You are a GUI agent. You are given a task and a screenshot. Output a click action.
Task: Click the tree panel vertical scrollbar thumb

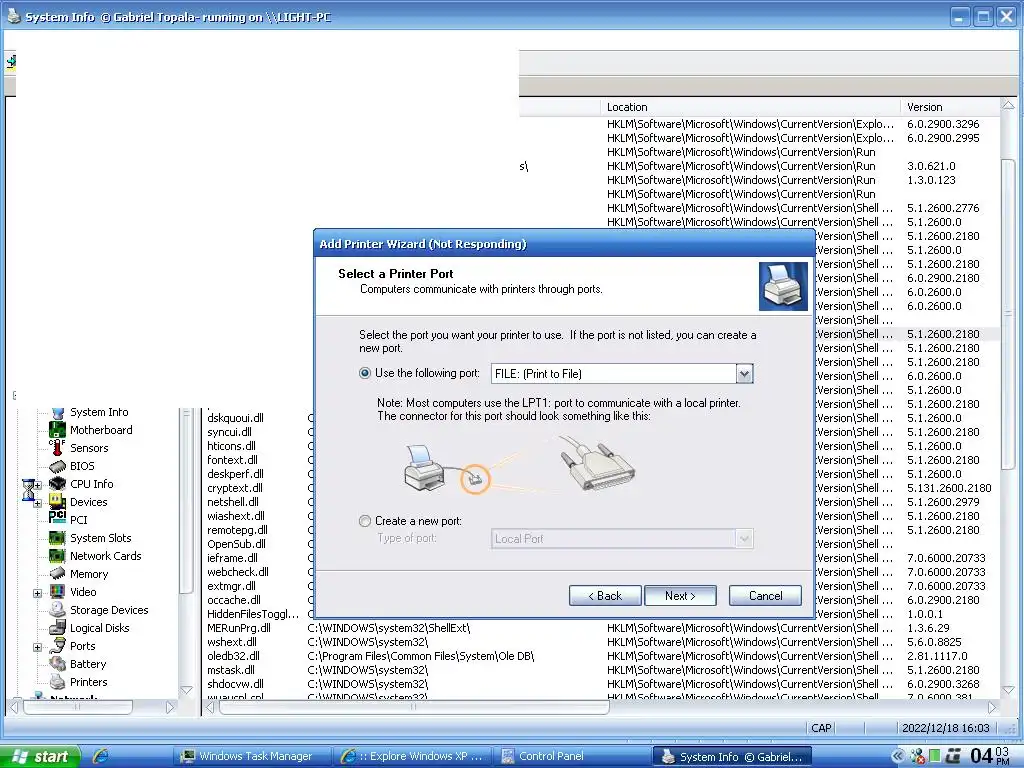[186, 503]
